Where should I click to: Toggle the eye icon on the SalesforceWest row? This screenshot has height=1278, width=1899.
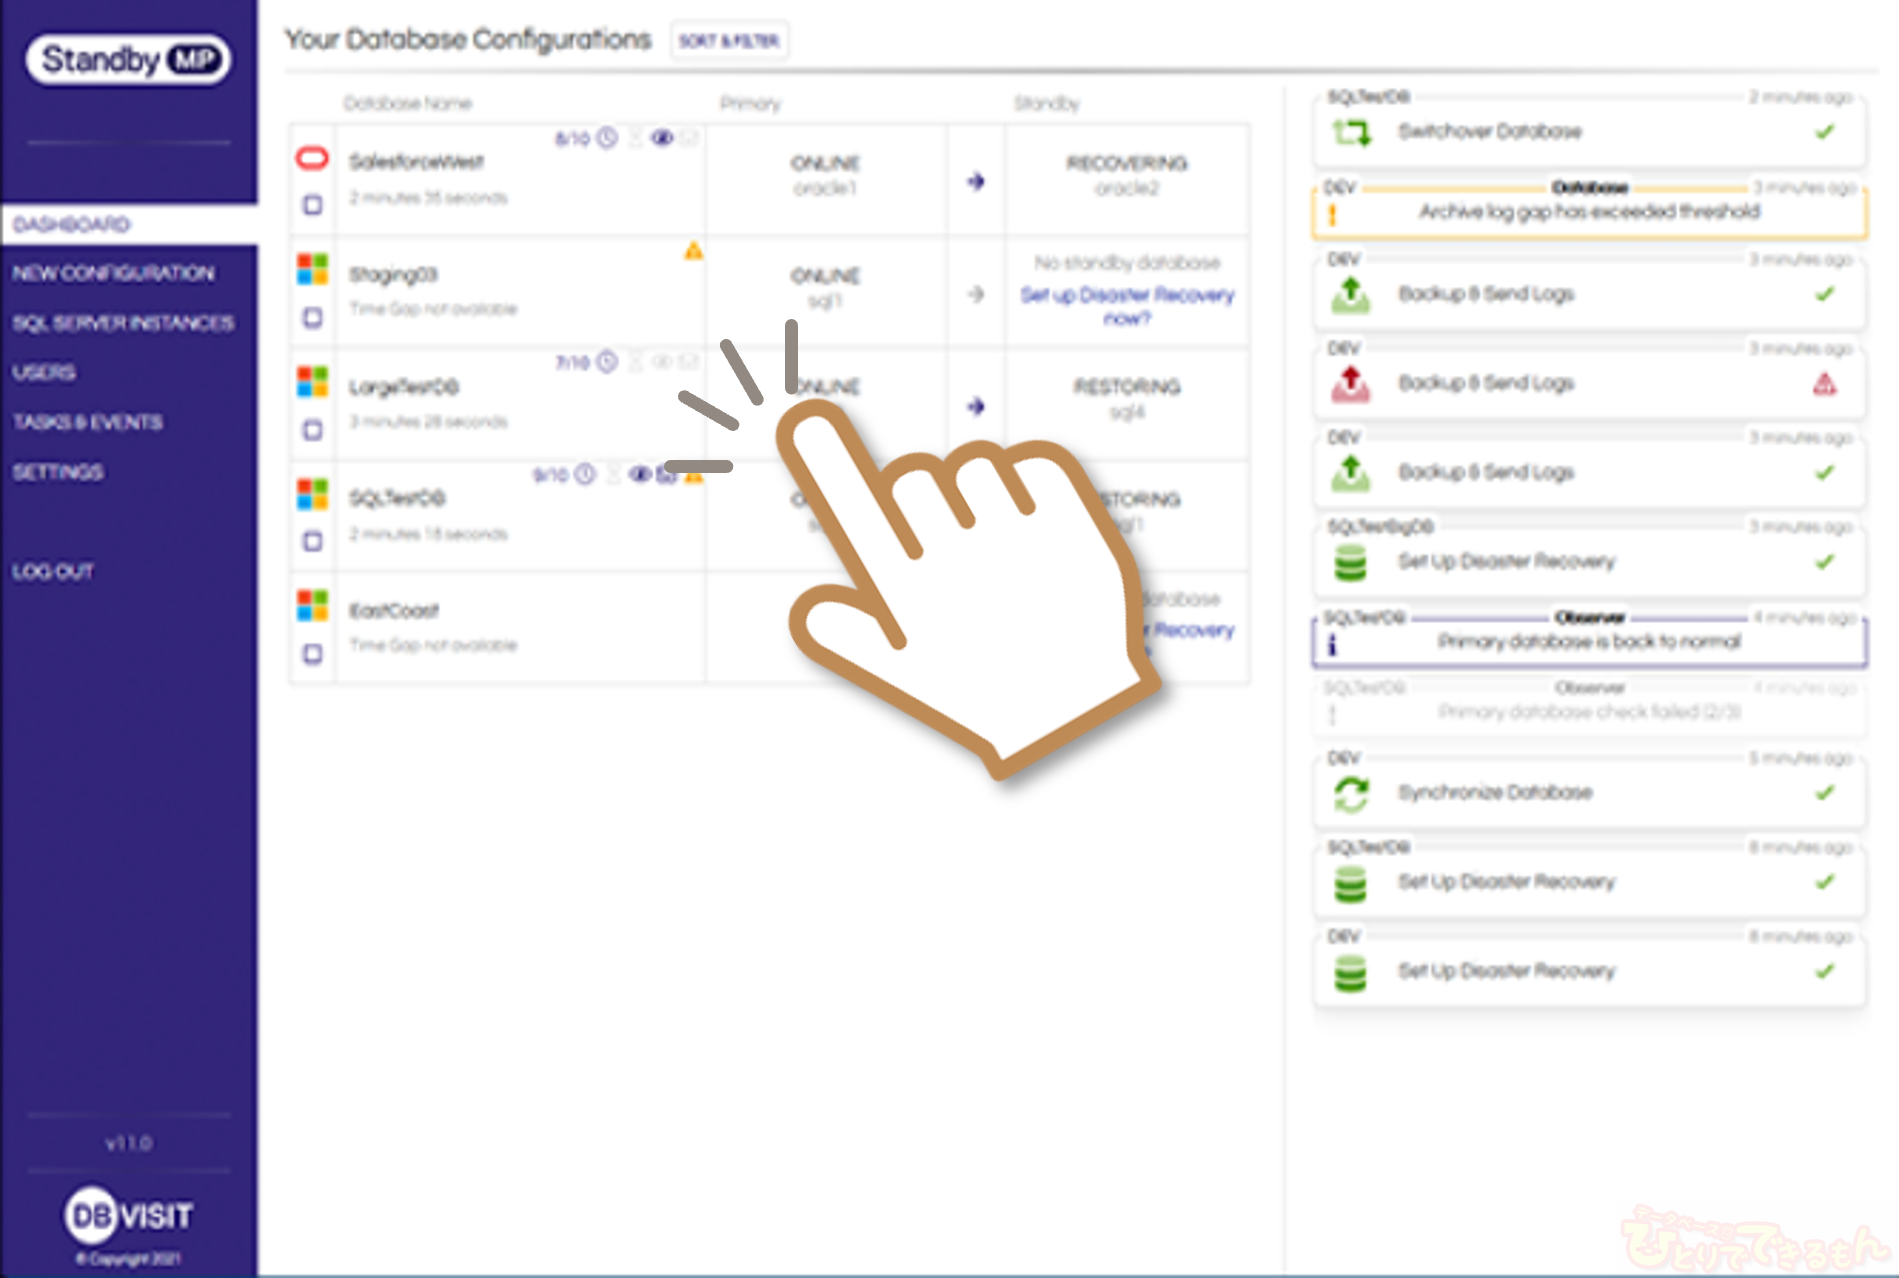coord(661,138)
